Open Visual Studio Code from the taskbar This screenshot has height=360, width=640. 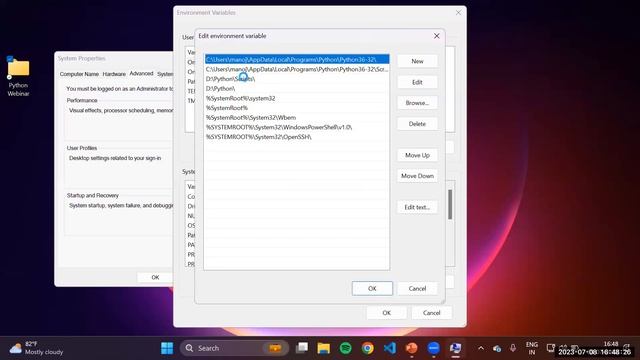click(390, 348)
